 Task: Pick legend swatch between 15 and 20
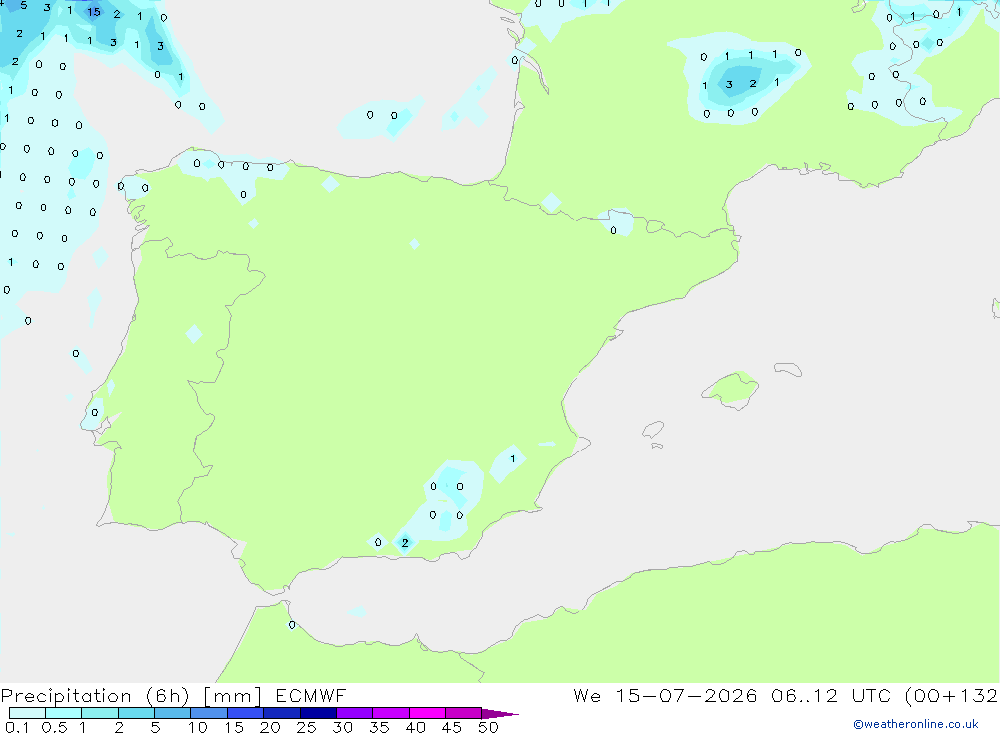[245, 713]
